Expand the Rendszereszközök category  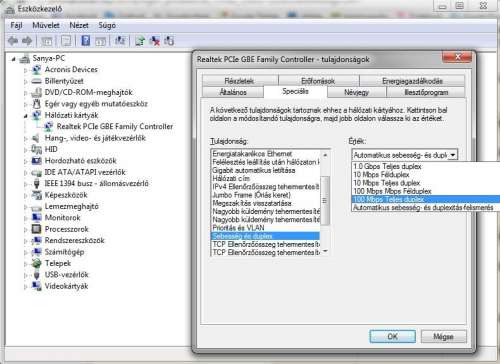(x=25, y=241)
